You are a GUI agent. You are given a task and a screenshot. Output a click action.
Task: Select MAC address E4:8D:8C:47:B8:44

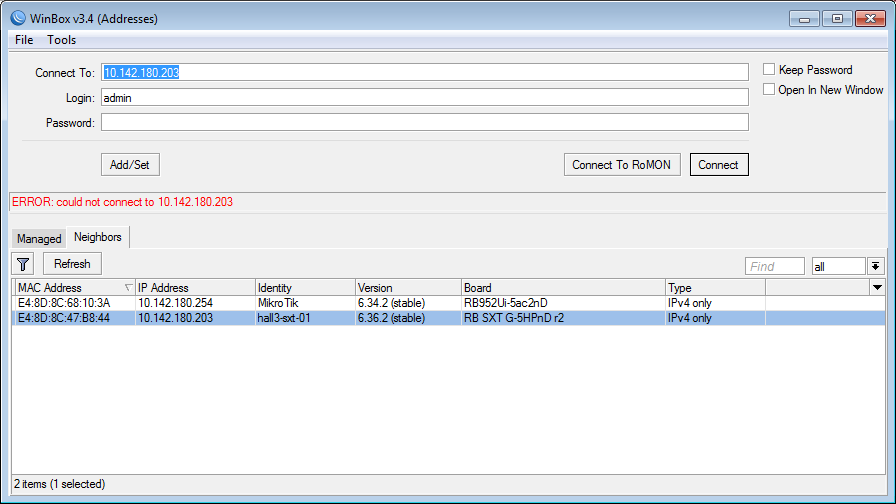point(64,318)
